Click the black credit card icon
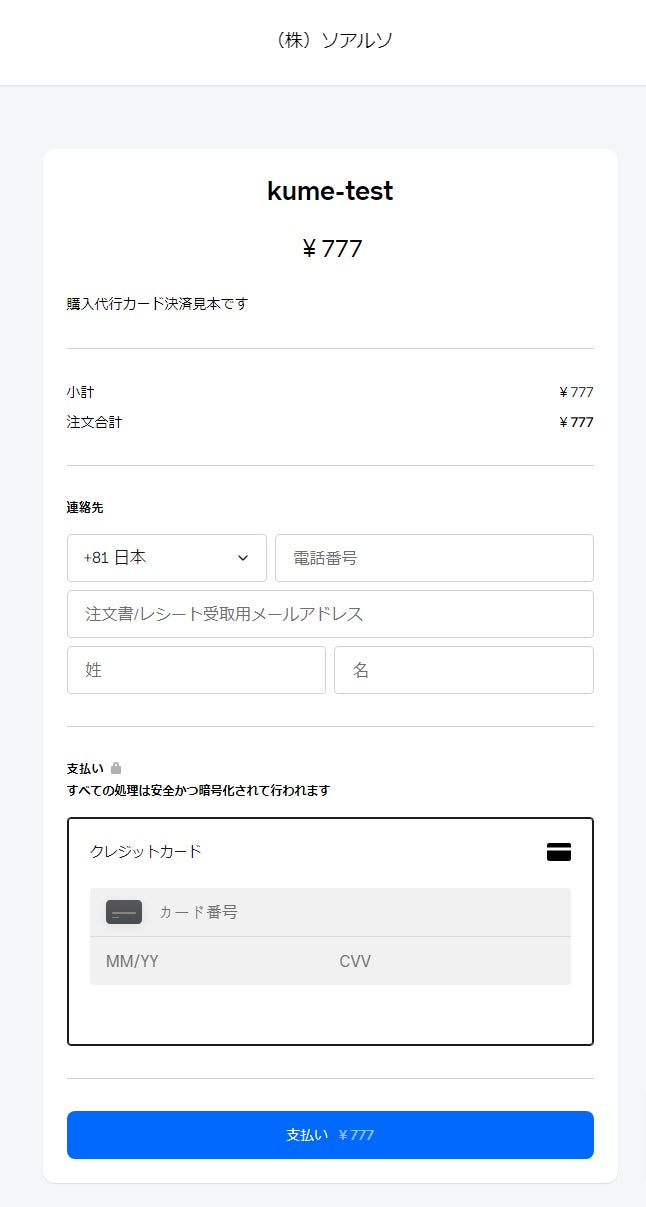The image size is (646, 1207). click(559, 852)
